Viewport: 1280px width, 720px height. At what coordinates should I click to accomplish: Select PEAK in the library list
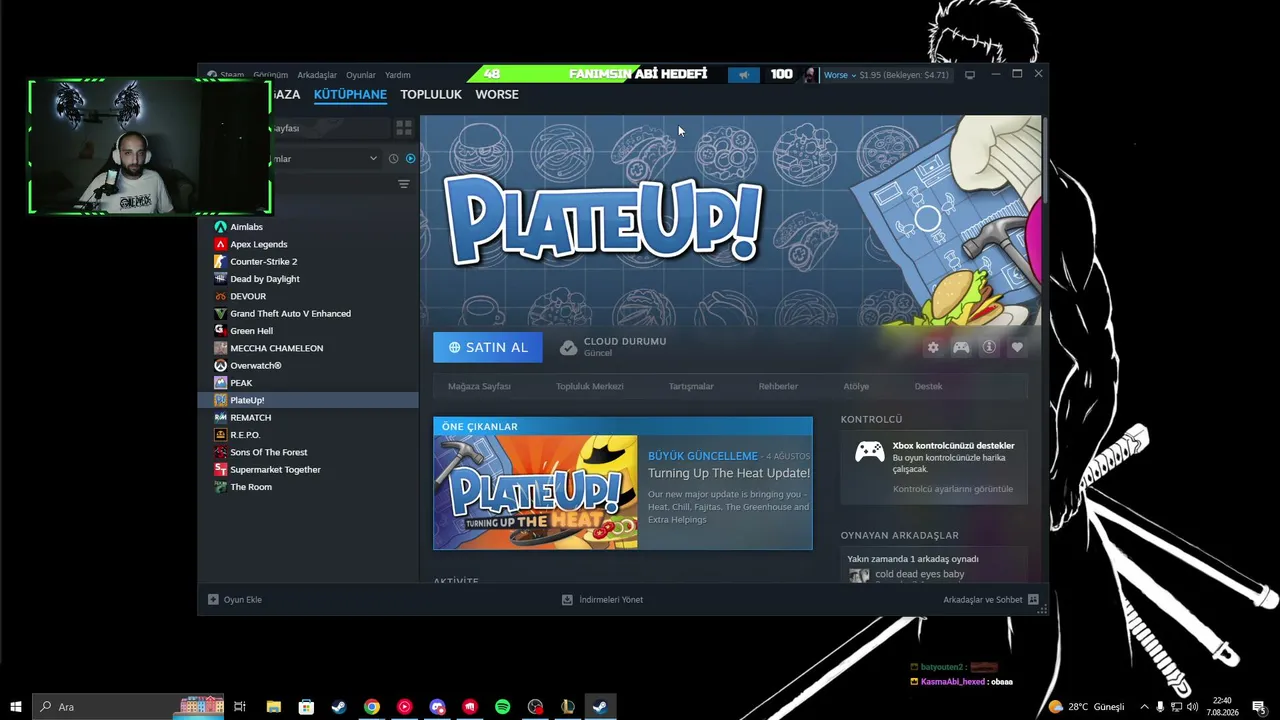(x=308, y=383)
